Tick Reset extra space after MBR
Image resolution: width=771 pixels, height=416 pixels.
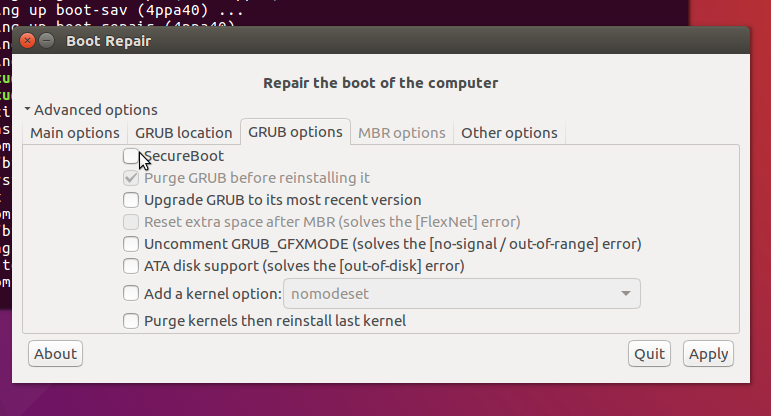tap(131, 222)
